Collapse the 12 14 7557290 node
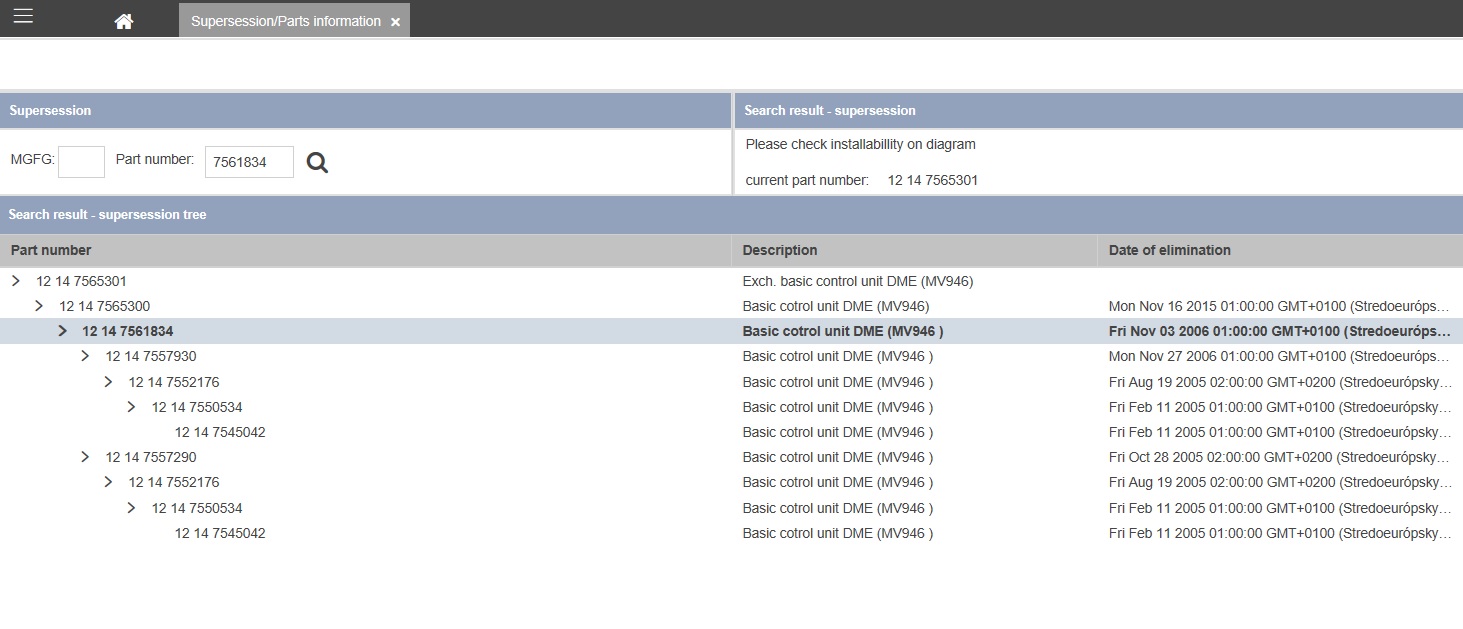The width and height of the screenshot is (1463, 629). click(85, 457)
